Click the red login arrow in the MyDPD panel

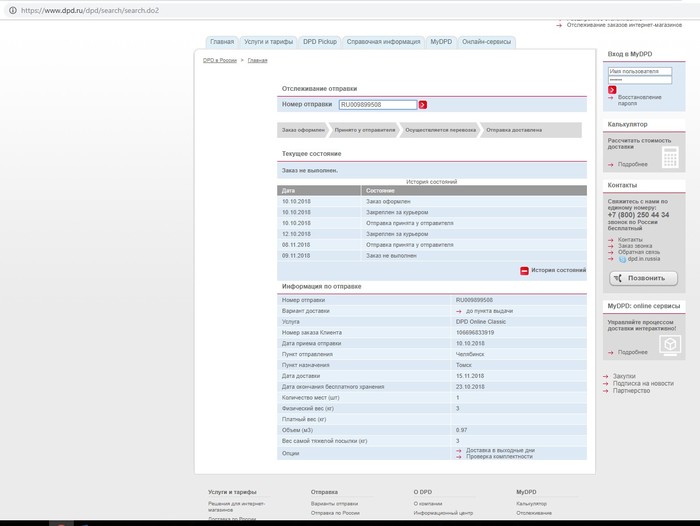[x=612, y=90]
